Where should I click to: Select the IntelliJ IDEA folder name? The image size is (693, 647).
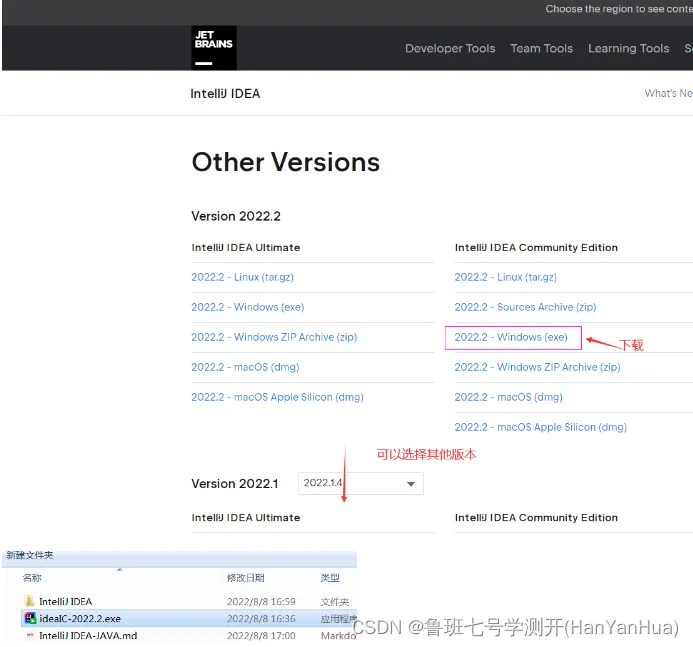(65, 601)
